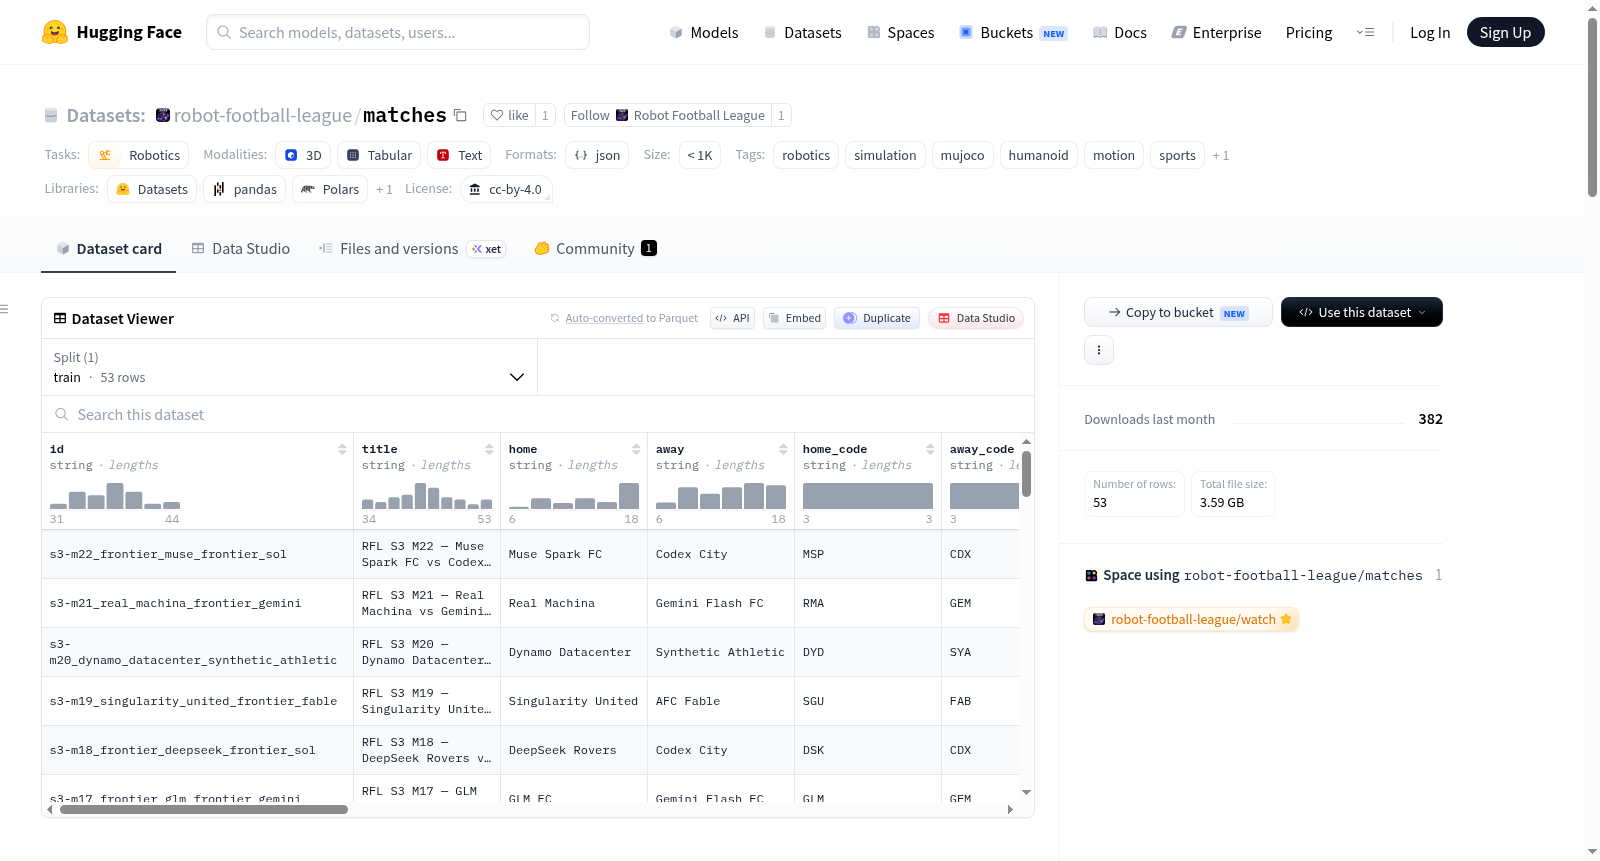Image resolution: width=1600 pixels, height=861 pixels.
Task: Focus the Search this dataset field
Action: pyautogui.click(x=538, y=414)
